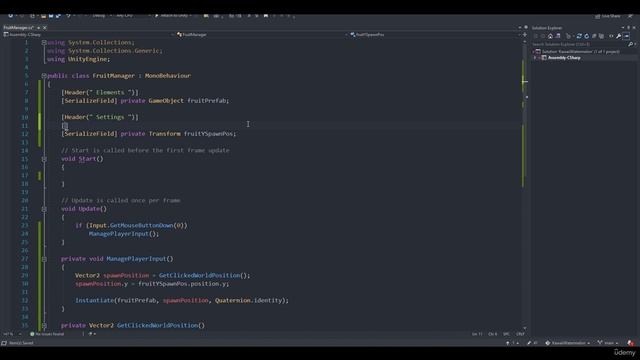Click the Solution Explorer Home icon
Screen dimensions: 640x360
[x=550, y=36]
